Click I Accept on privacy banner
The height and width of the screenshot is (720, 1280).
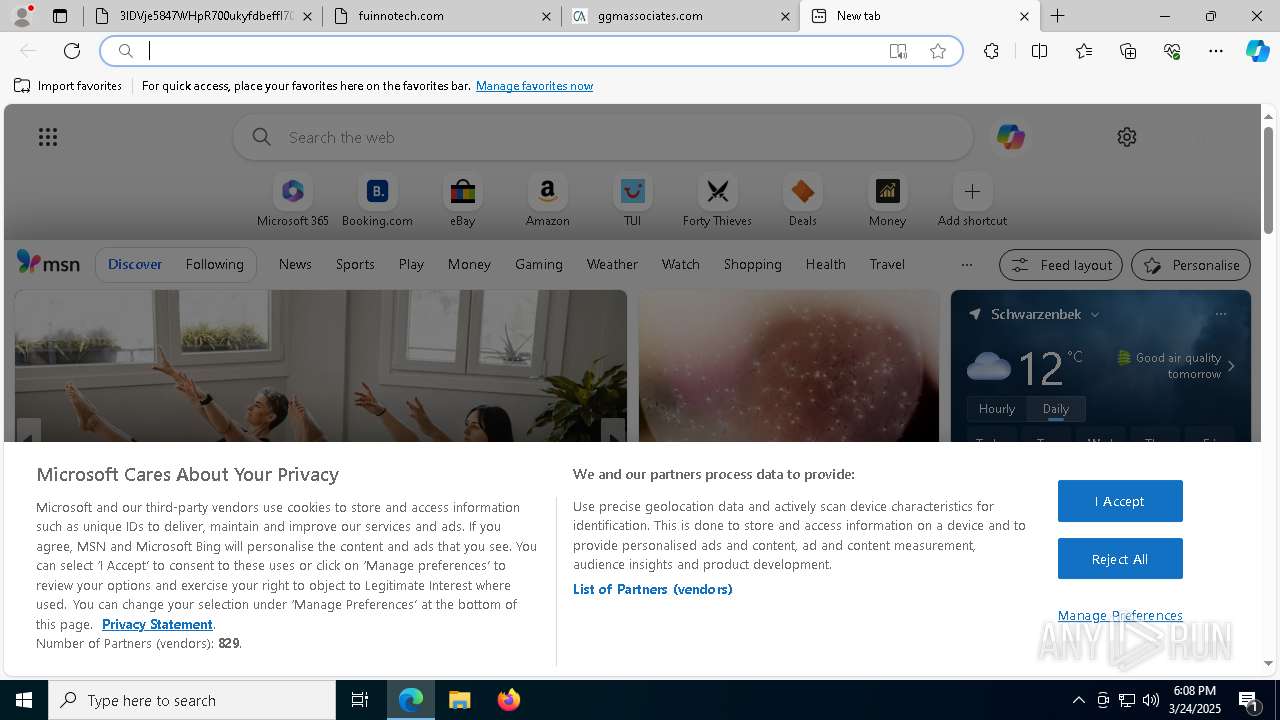point(1120,501)
